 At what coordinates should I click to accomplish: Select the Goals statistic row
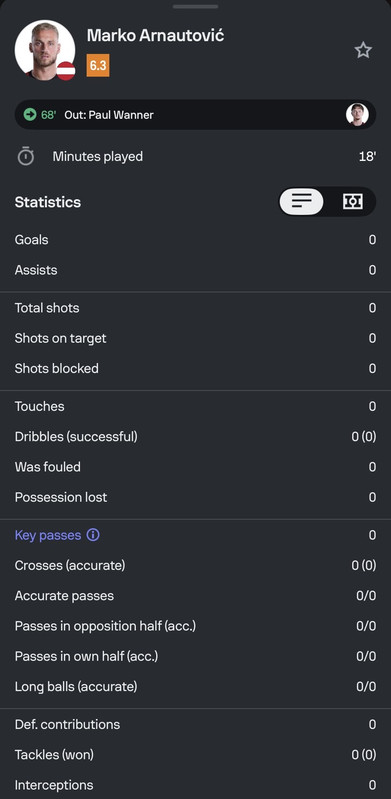click(195, 239)
